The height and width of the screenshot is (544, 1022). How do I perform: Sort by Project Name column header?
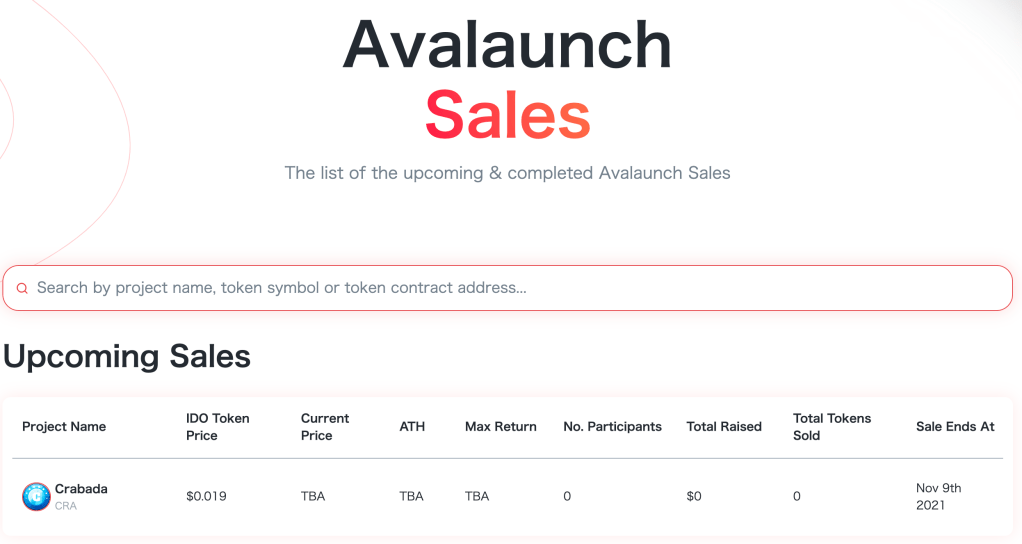[64, 427]
